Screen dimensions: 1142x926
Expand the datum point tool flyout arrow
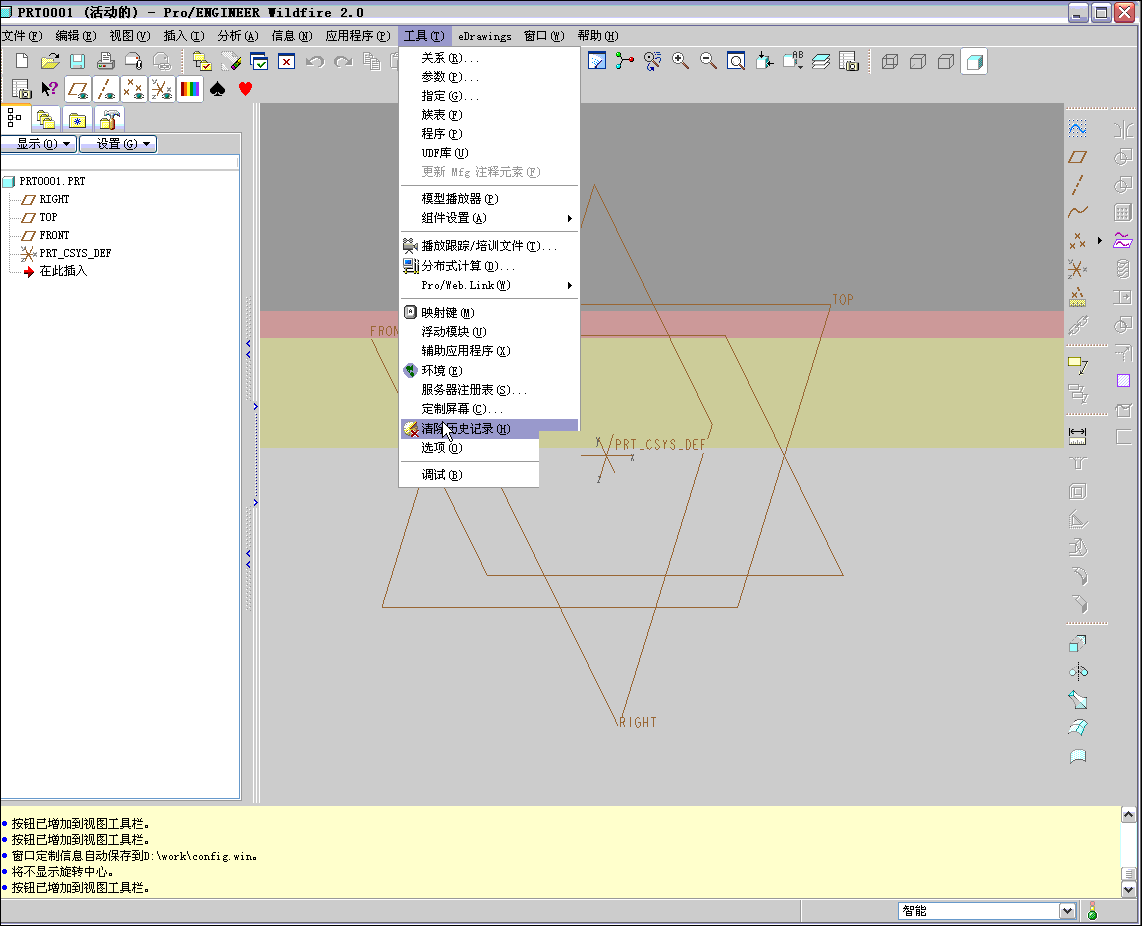pos(1100,240)
